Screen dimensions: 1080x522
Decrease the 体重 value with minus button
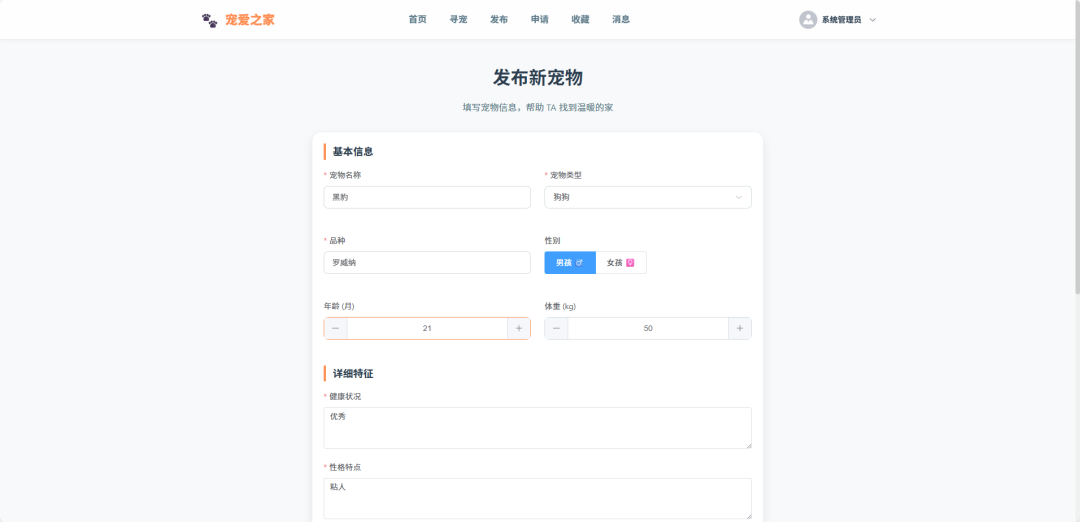[x=556, y=328]
